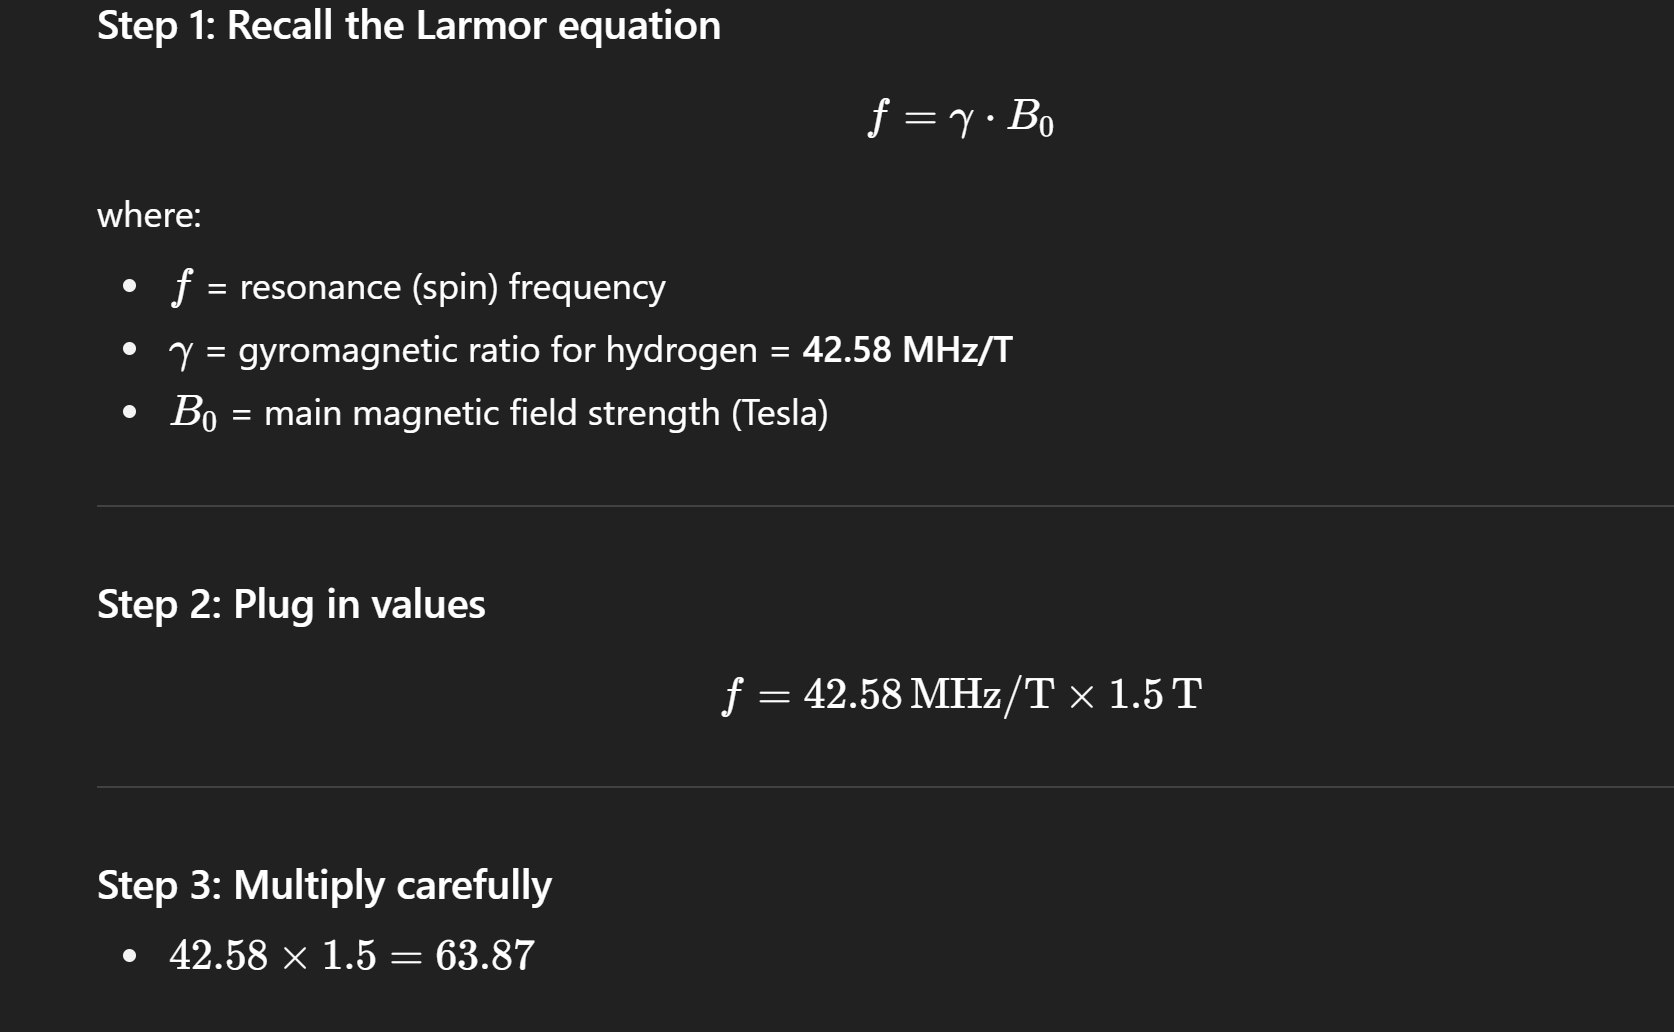Click the 'Step 1: Recall the Larmor equation' heading
Image resolution: width=1674 pixels, height=1032 pixels.
(408, 25)
